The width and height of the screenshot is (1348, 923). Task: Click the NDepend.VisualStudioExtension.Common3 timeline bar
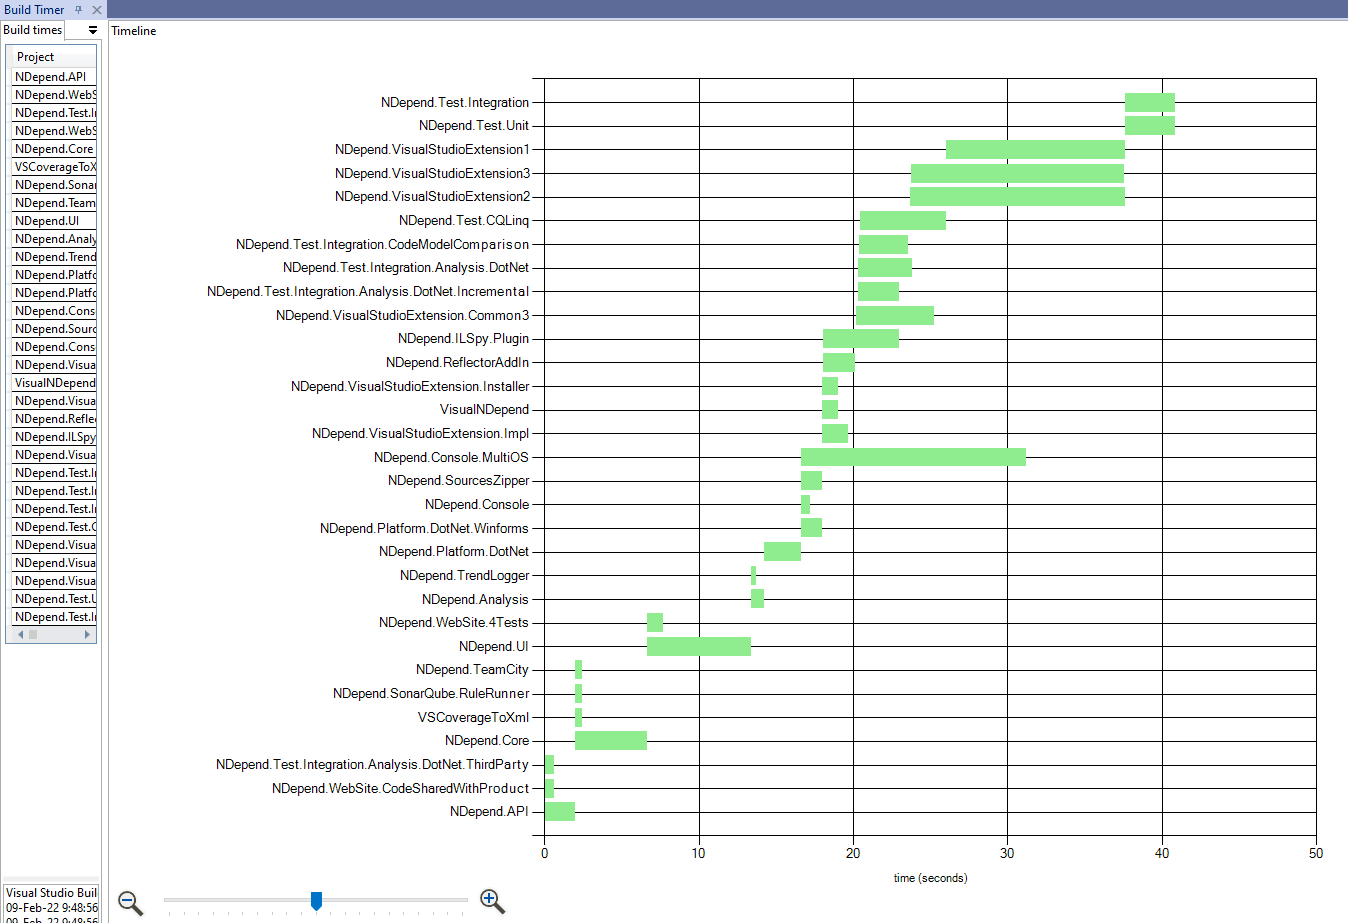[895, 315]
